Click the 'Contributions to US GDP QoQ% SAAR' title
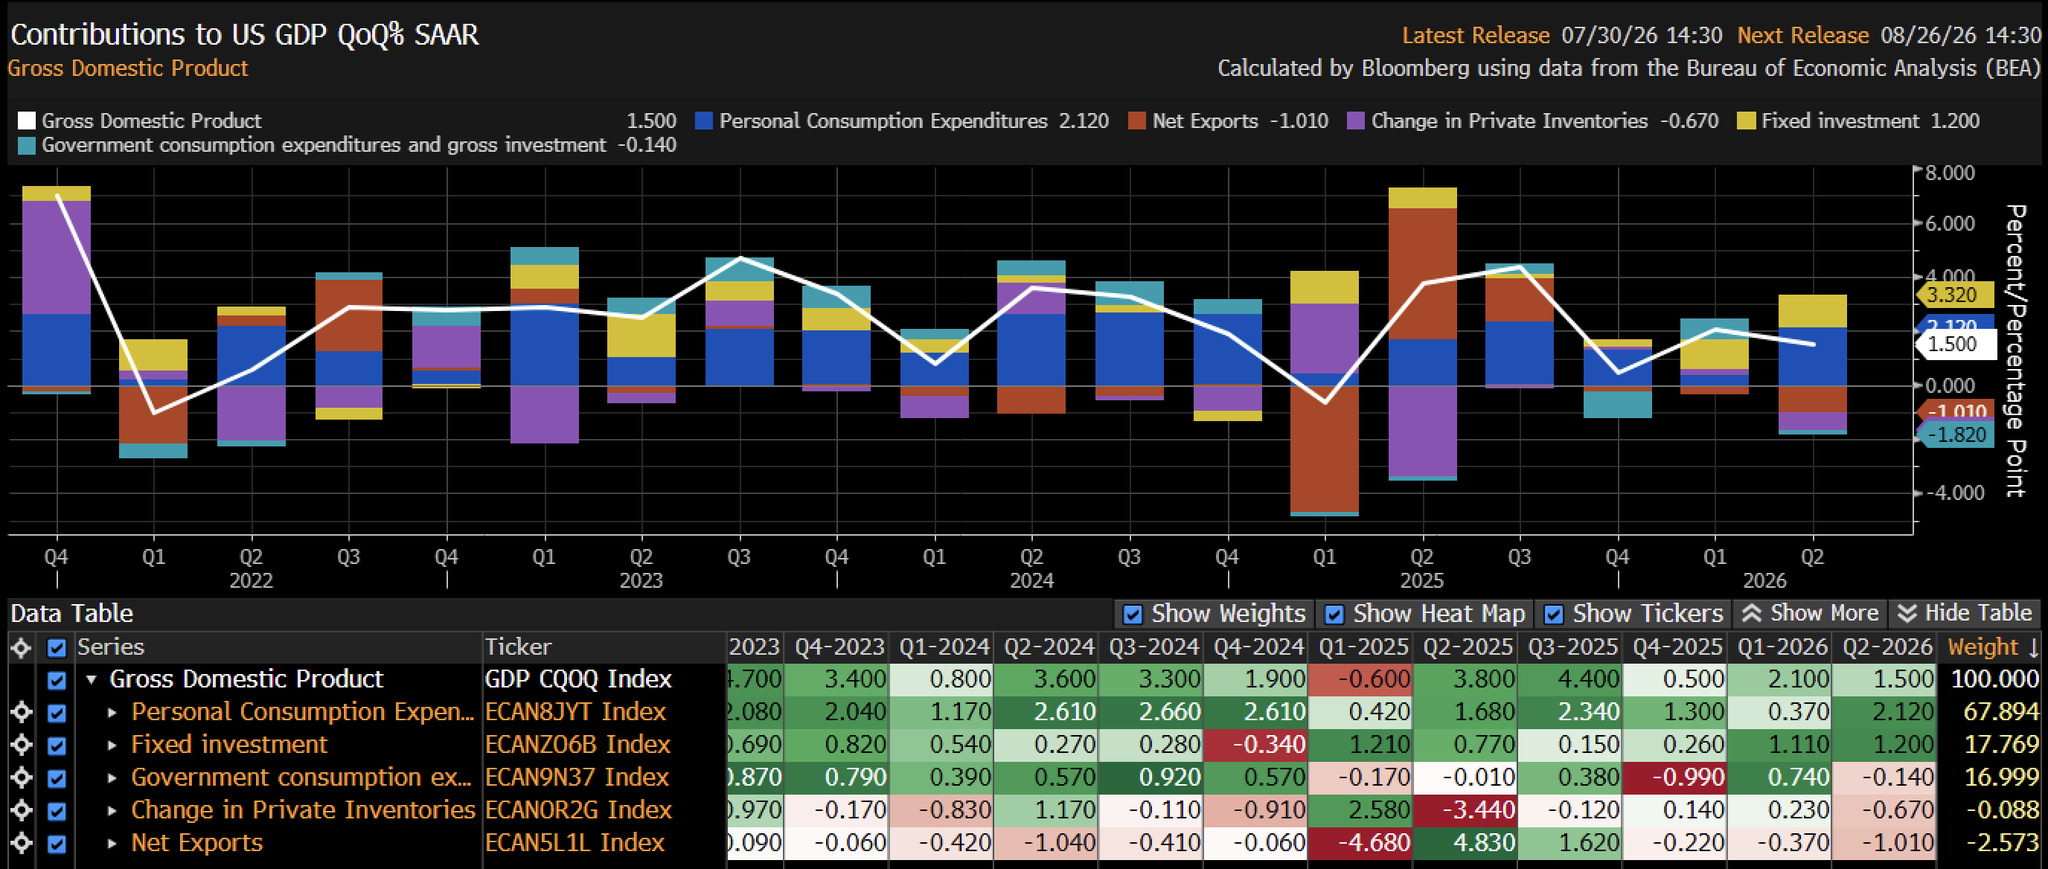 click(245, 34)
